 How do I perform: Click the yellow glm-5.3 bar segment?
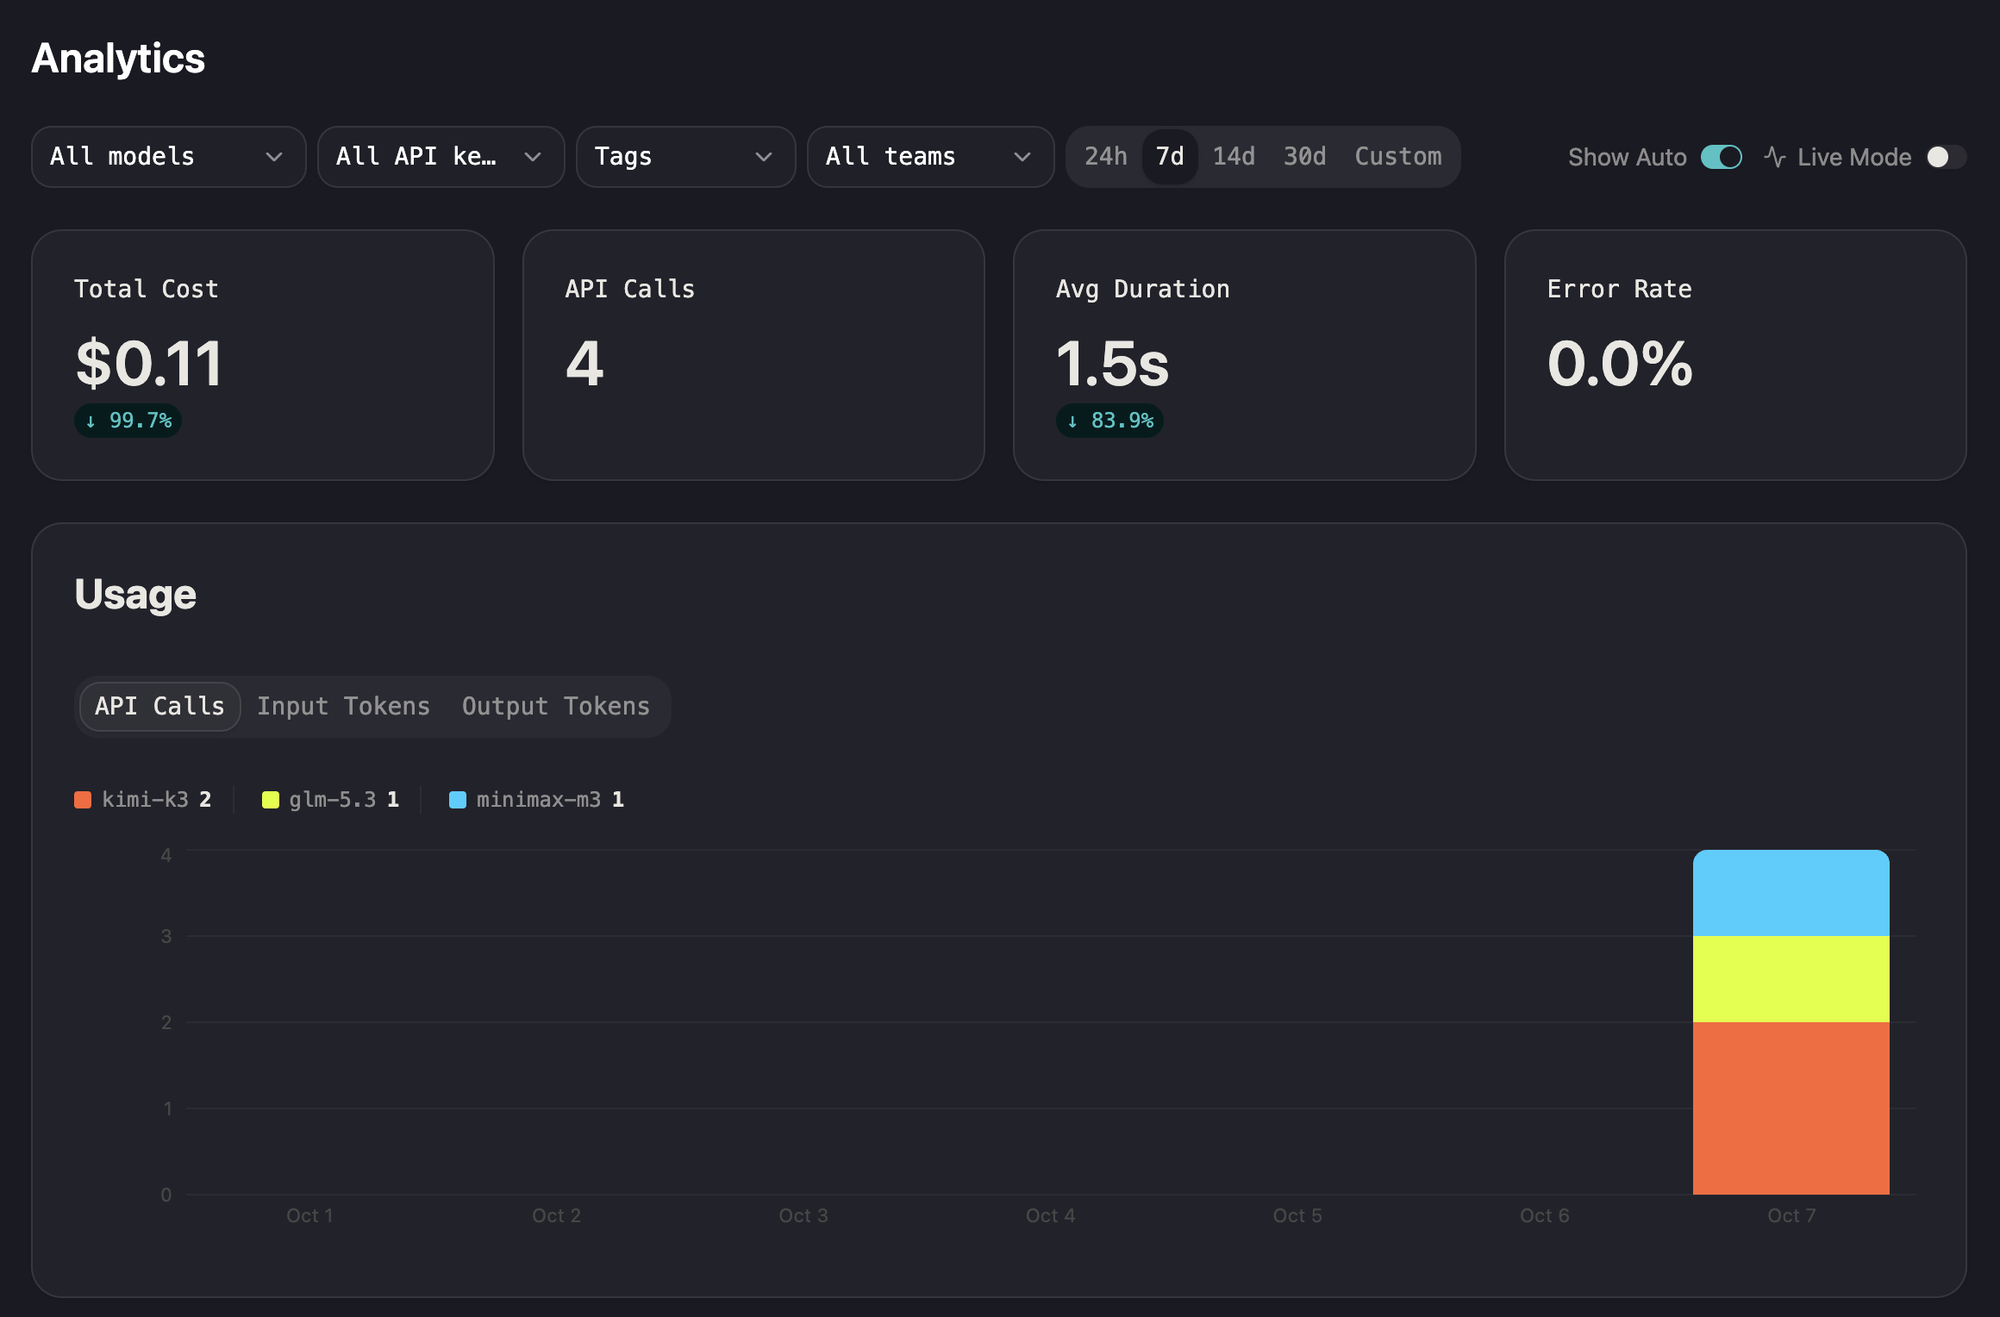(x=1791, y=979)
